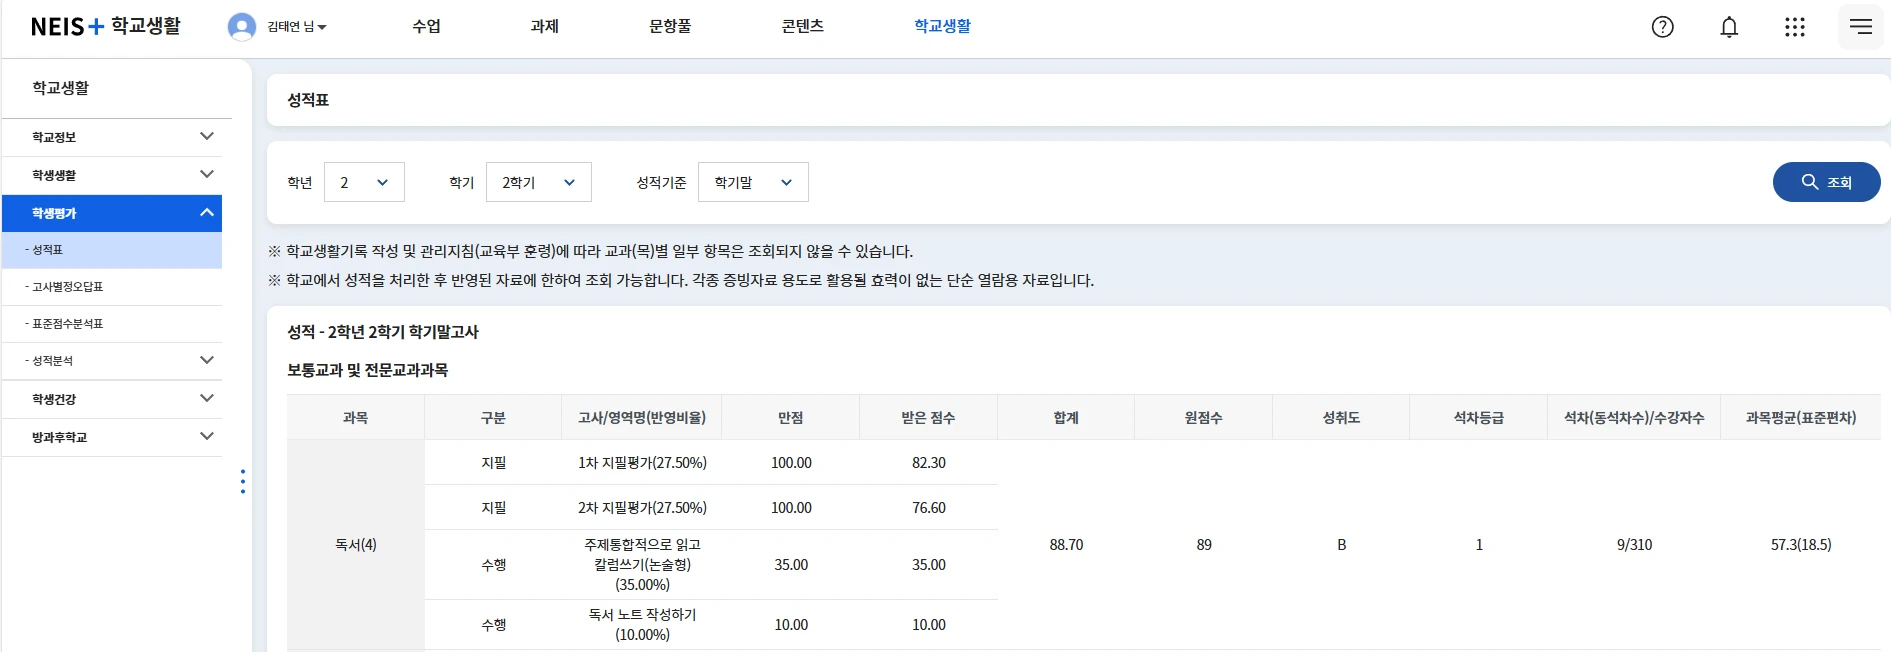This screenshot has width=1891, height=652.
Task: Open the notification bell icon
Action: coord(1729,27)
